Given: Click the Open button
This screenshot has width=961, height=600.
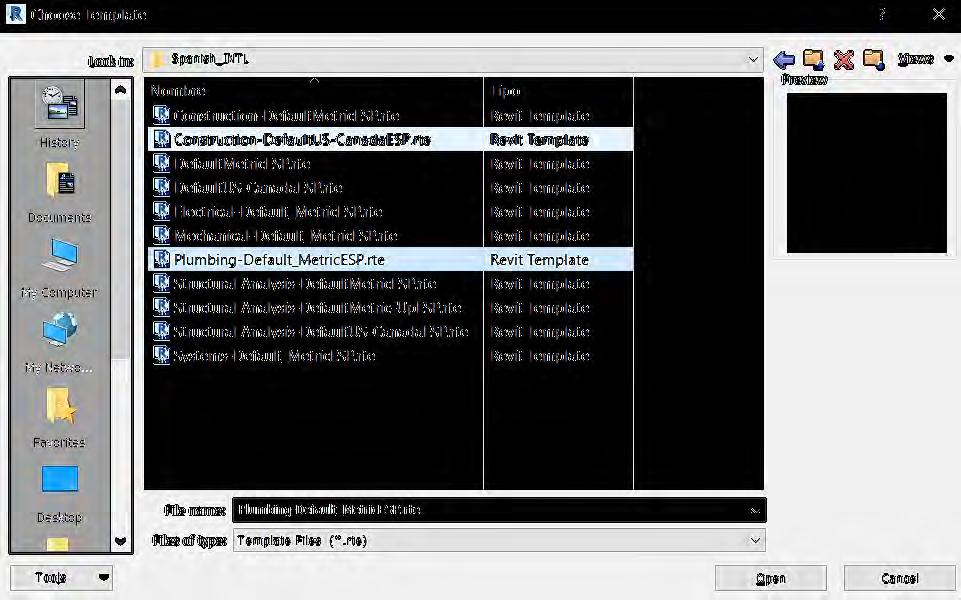Looking at the screenshot, I should 770,578.
